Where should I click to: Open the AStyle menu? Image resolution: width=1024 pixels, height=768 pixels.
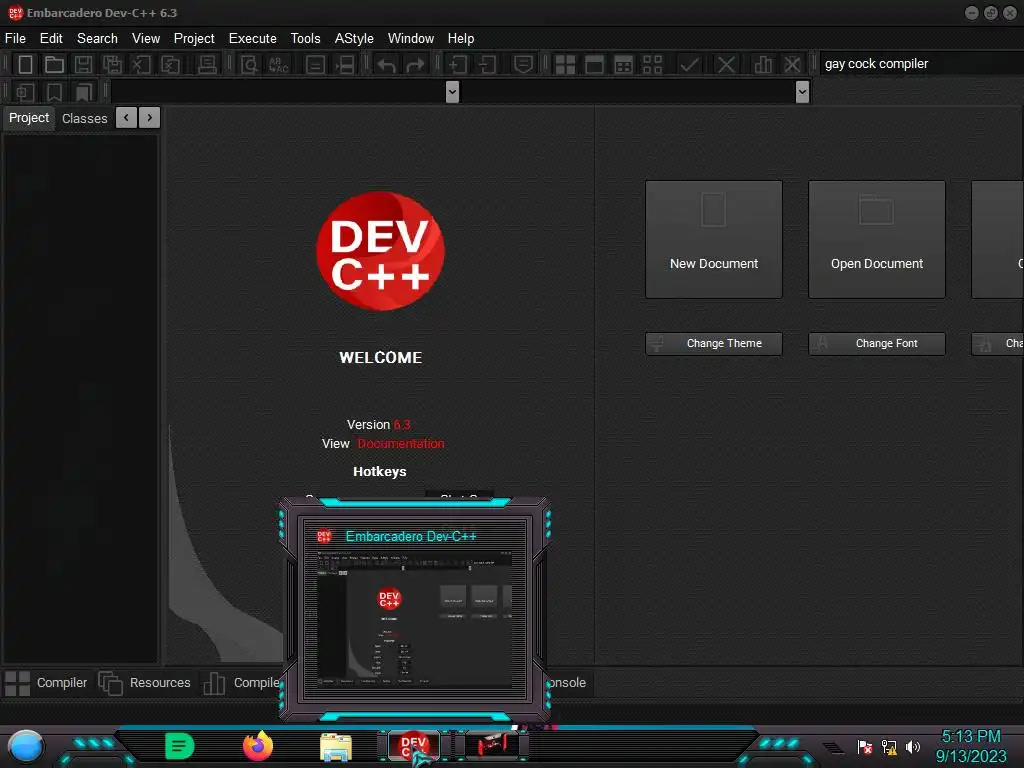coord(354,39)
